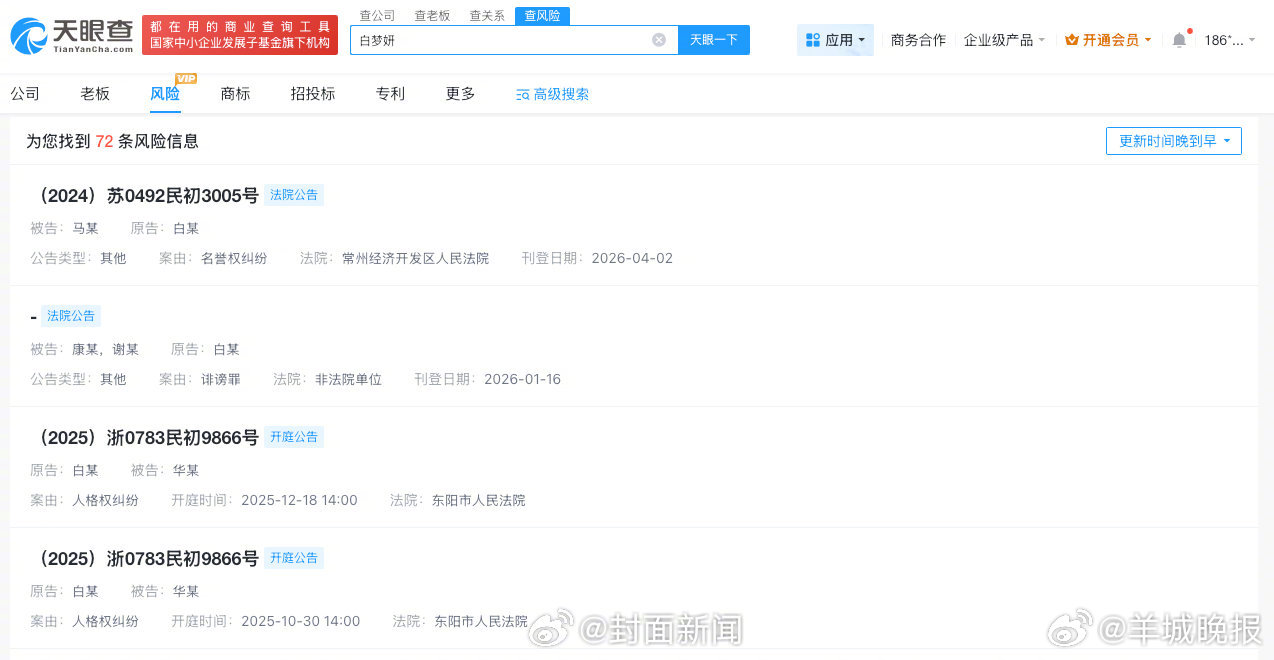The image size is (1274, 660).
Task: Click the result count 72
Action: pyautogui.click(x=104, y=141)
